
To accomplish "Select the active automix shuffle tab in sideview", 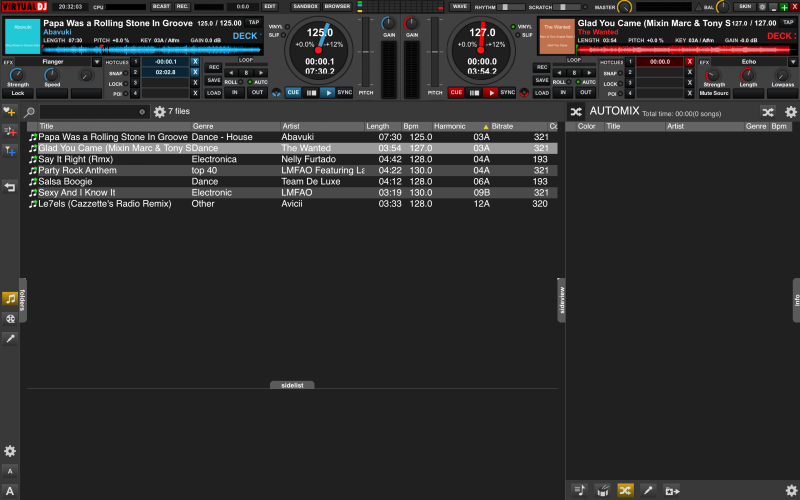I will click(x=626, y=491).
